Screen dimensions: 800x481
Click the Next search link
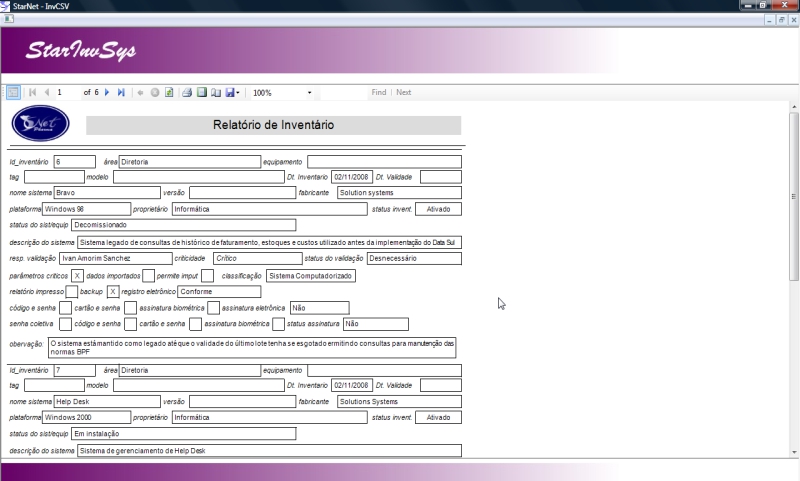(x=404, y=93)
